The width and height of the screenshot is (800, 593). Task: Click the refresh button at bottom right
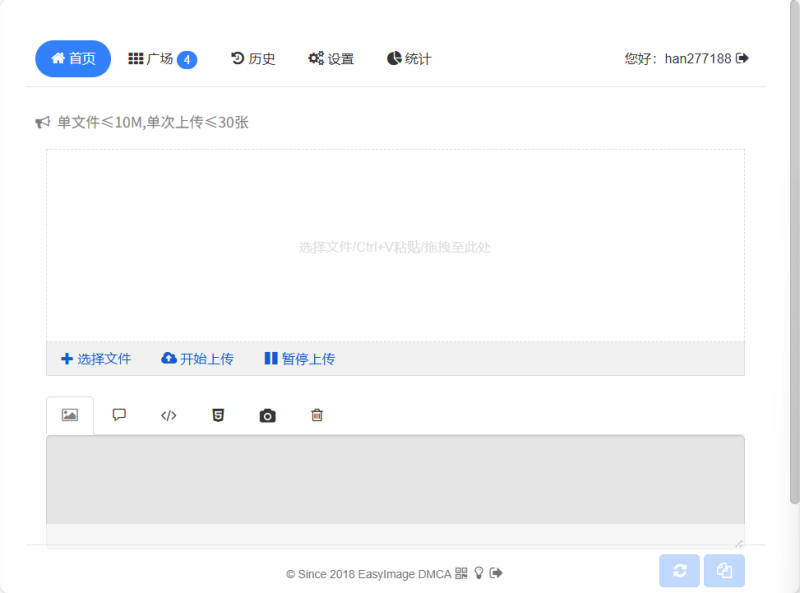pos(680,570)
